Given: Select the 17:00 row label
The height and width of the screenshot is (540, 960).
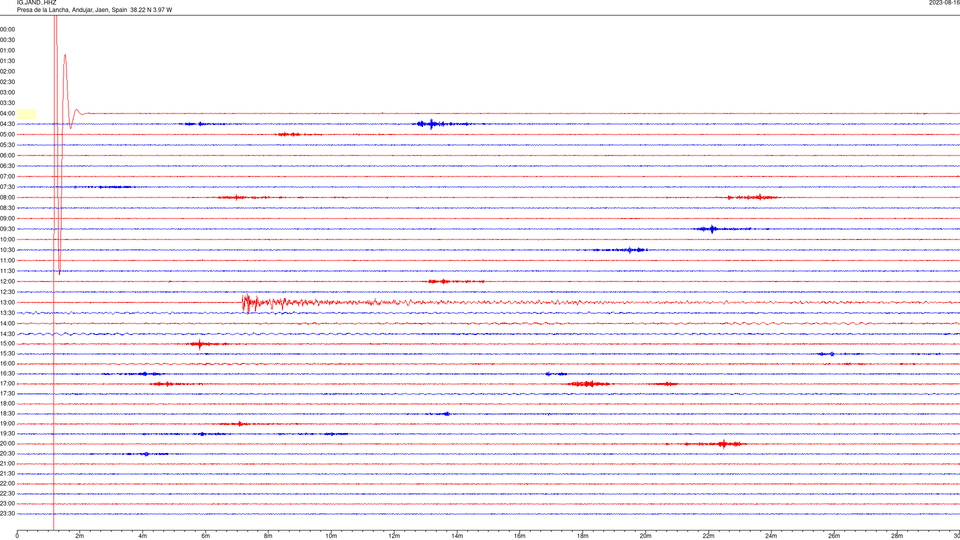Looking at the screenshot, I should click(7, 384).
